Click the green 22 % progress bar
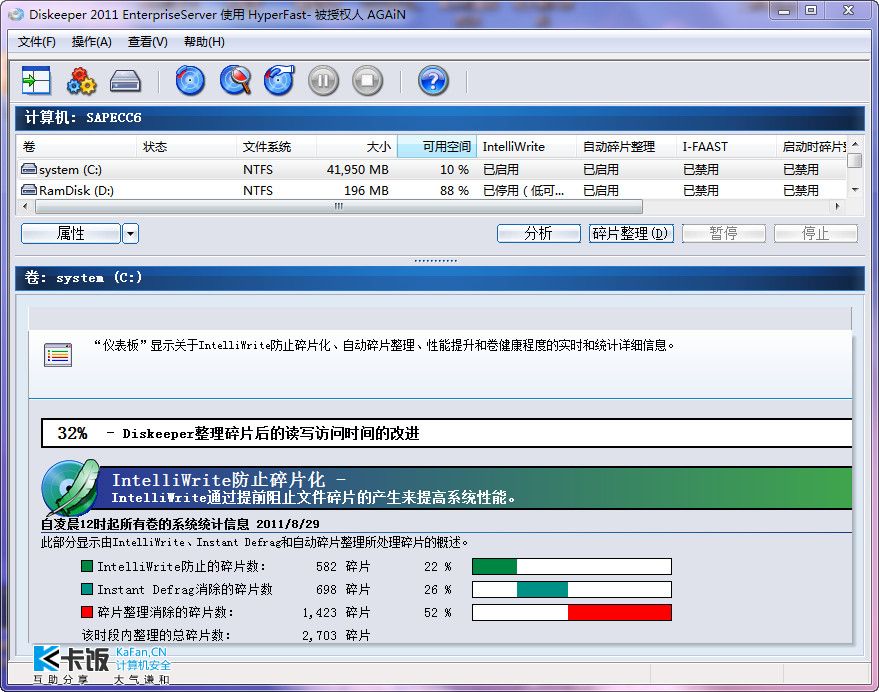Viewport: 879px width, 692px height. tap(572, 566)
